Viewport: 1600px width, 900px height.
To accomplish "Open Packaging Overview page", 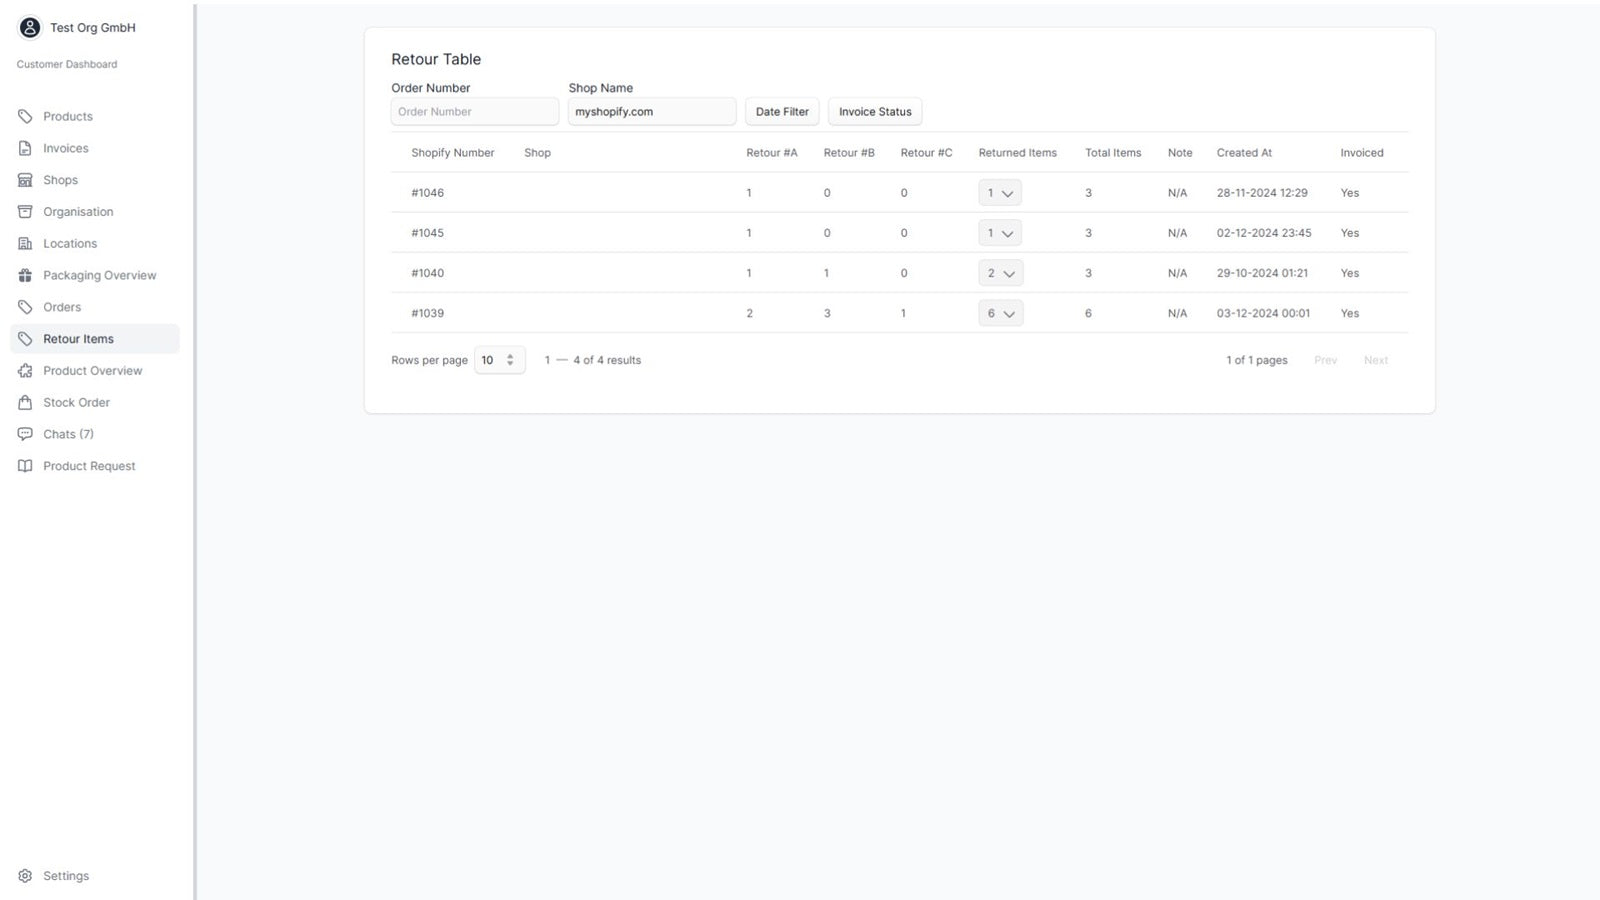I will (95, 275).
